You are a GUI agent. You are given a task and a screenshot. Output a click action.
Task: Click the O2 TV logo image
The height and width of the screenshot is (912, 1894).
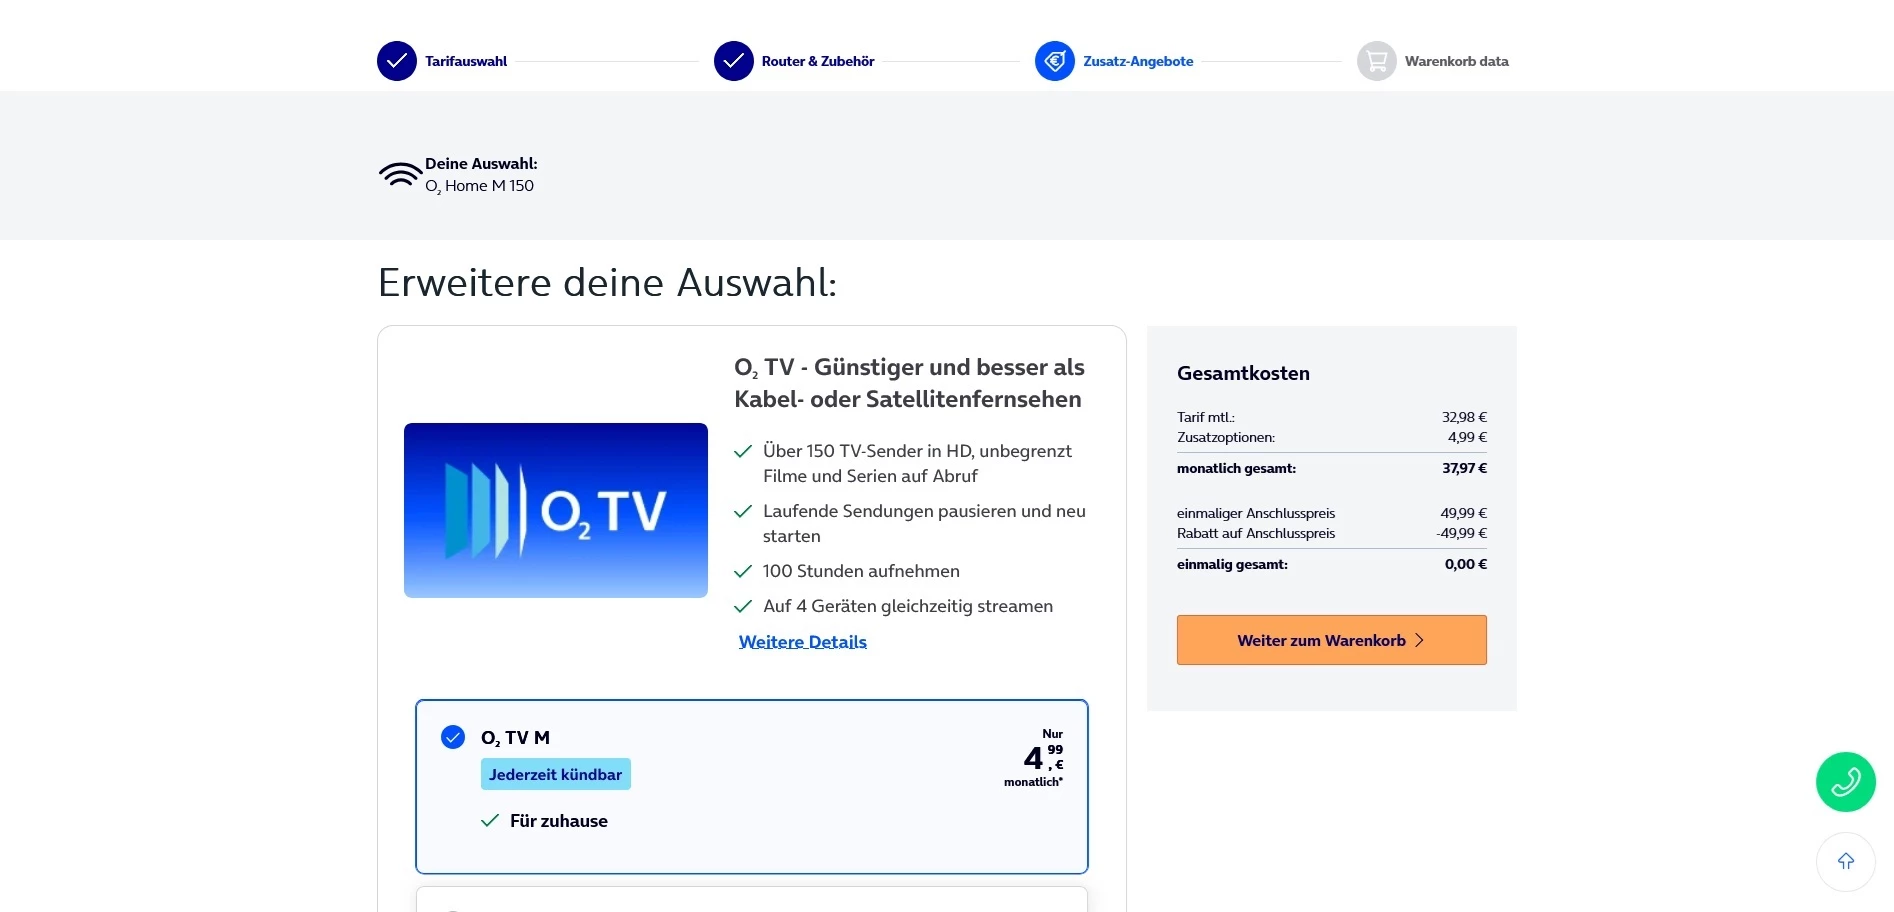coord(556,510)
